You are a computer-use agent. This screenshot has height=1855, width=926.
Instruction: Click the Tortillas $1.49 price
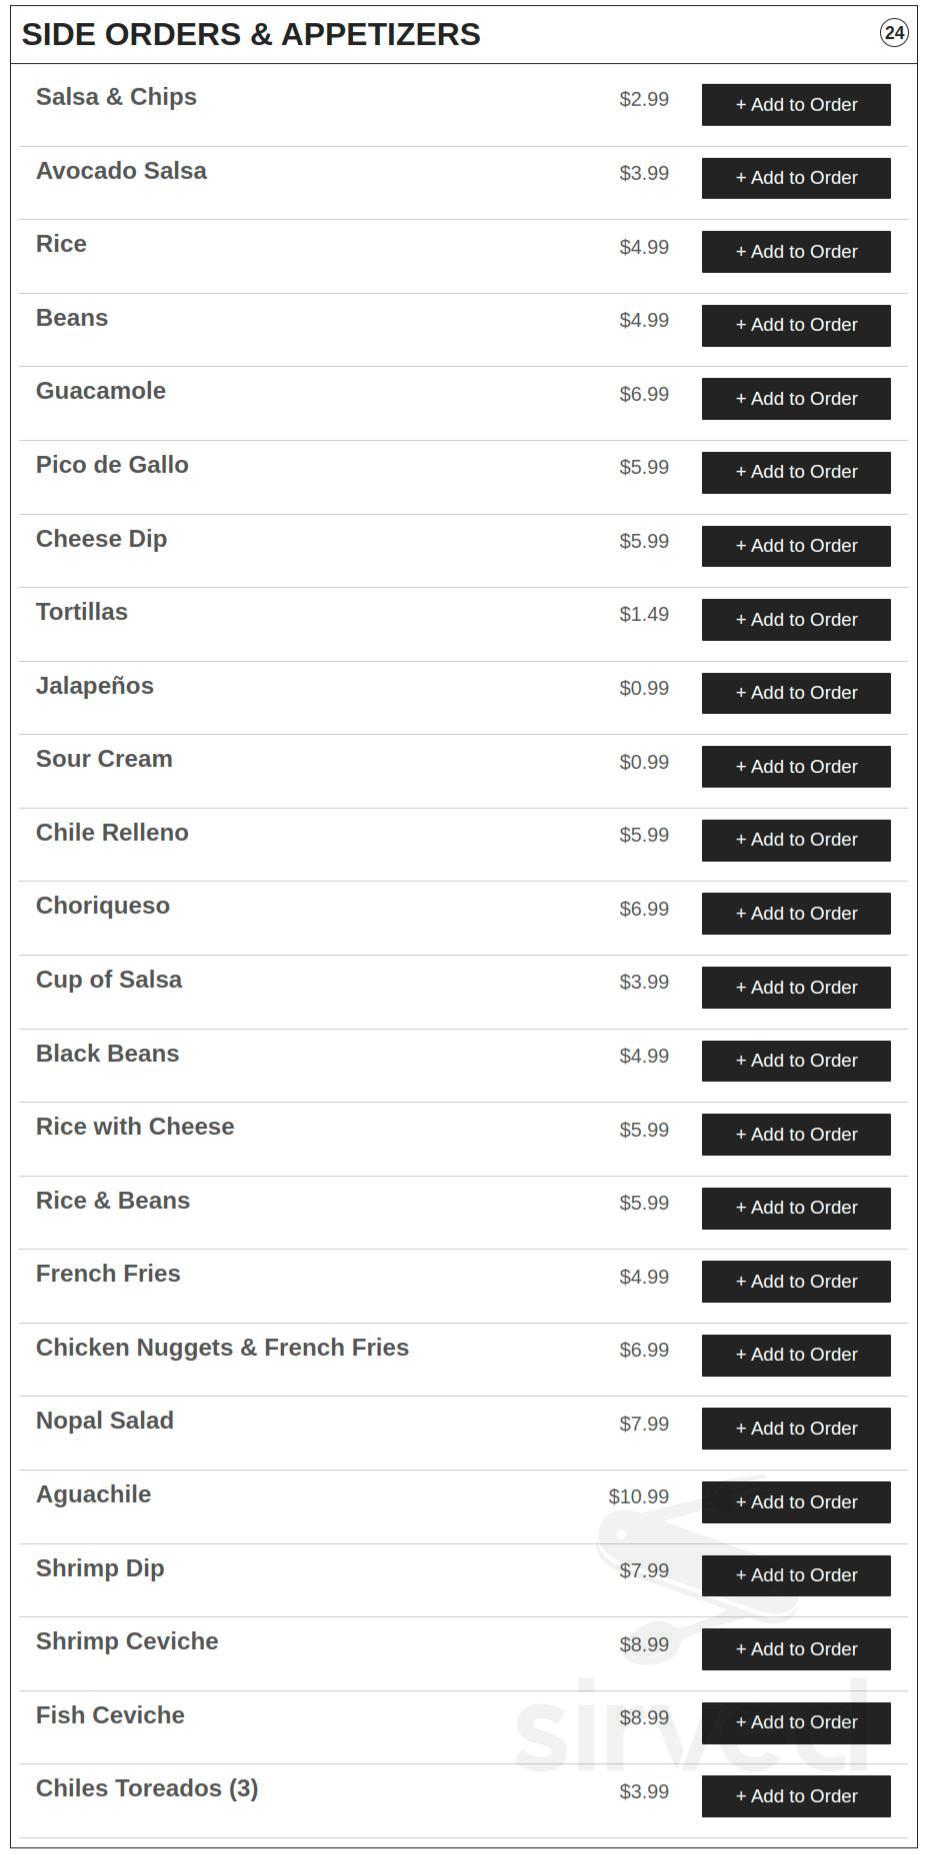click(x=643, y=614)
